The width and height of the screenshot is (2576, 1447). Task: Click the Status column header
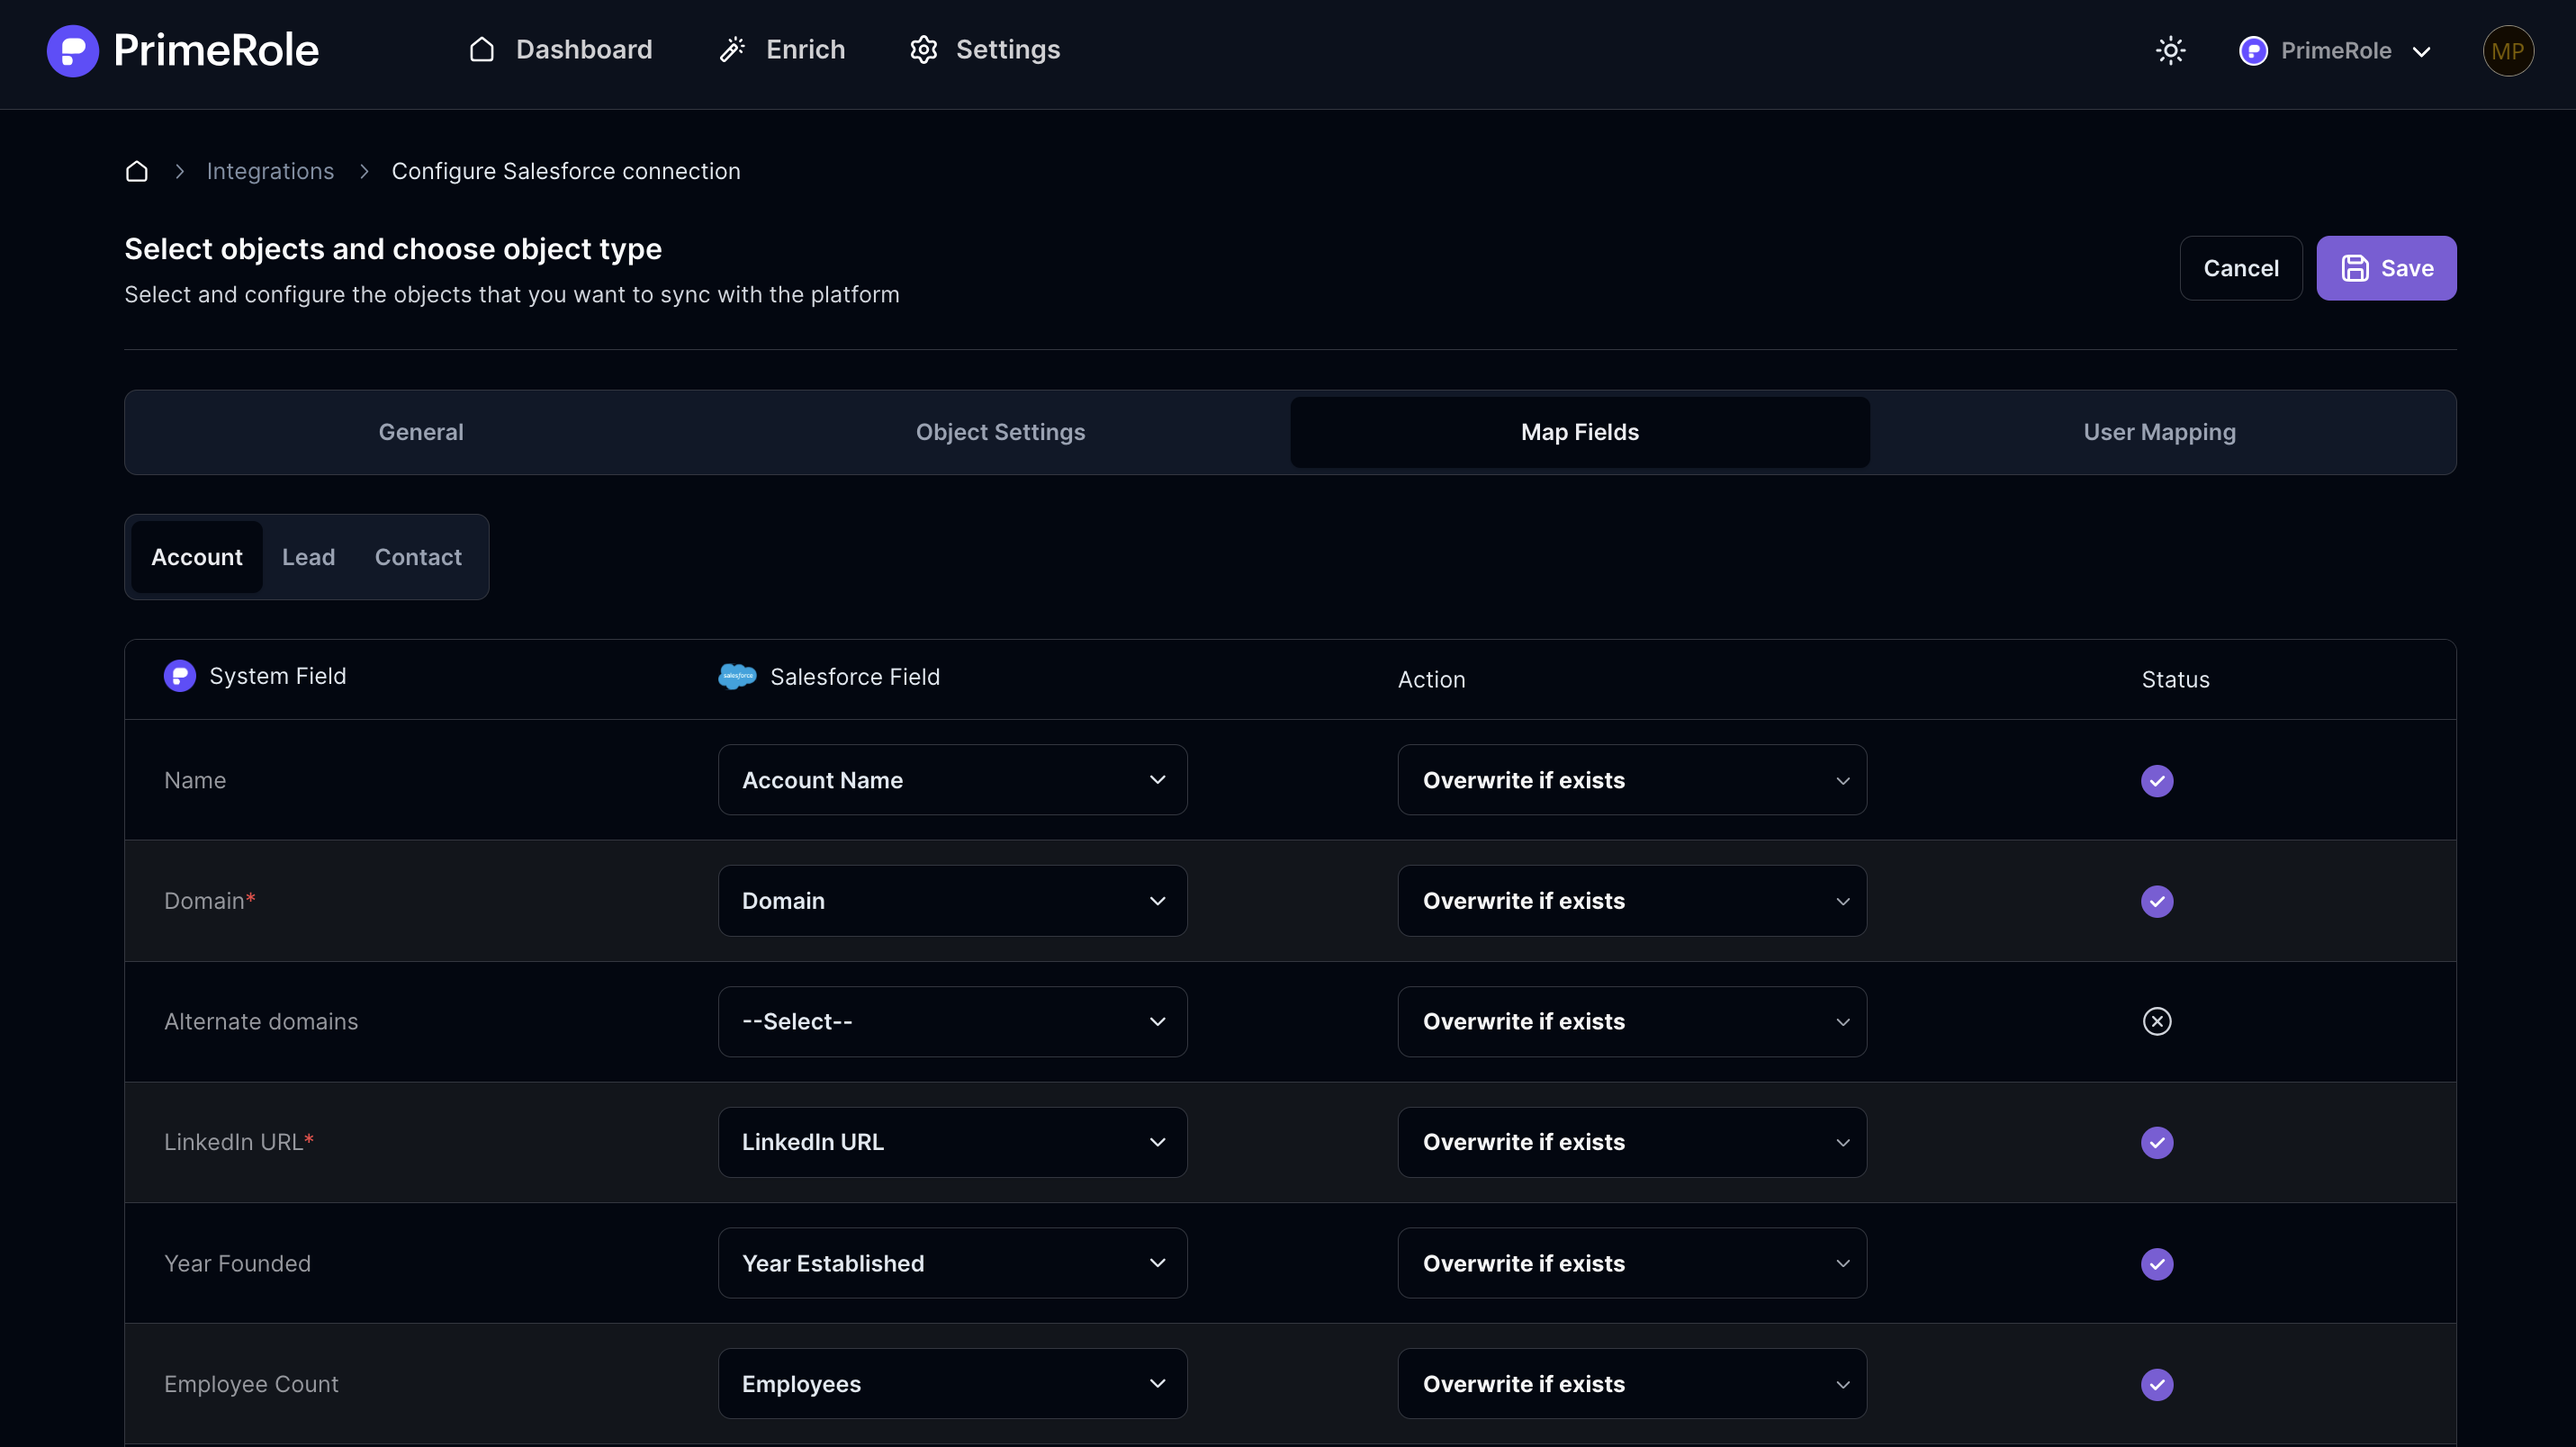tap(2175, 679)
